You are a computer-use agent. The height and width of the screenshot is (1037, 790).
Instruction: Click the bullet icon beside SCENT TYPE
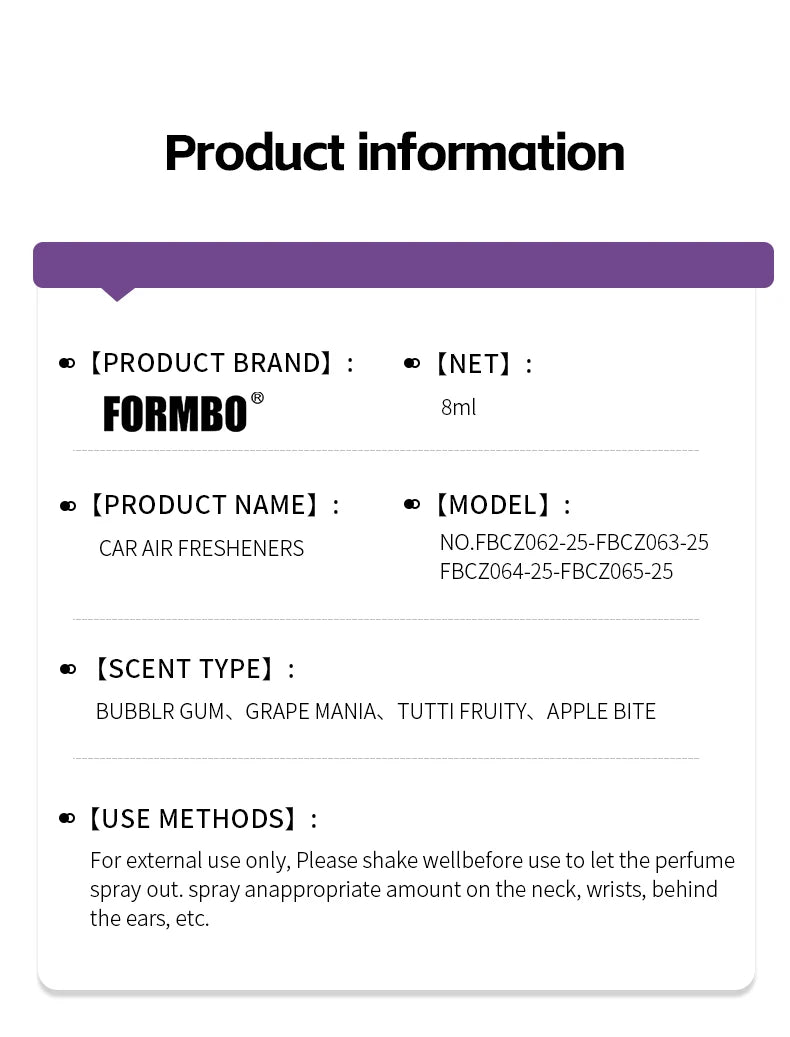67,669
